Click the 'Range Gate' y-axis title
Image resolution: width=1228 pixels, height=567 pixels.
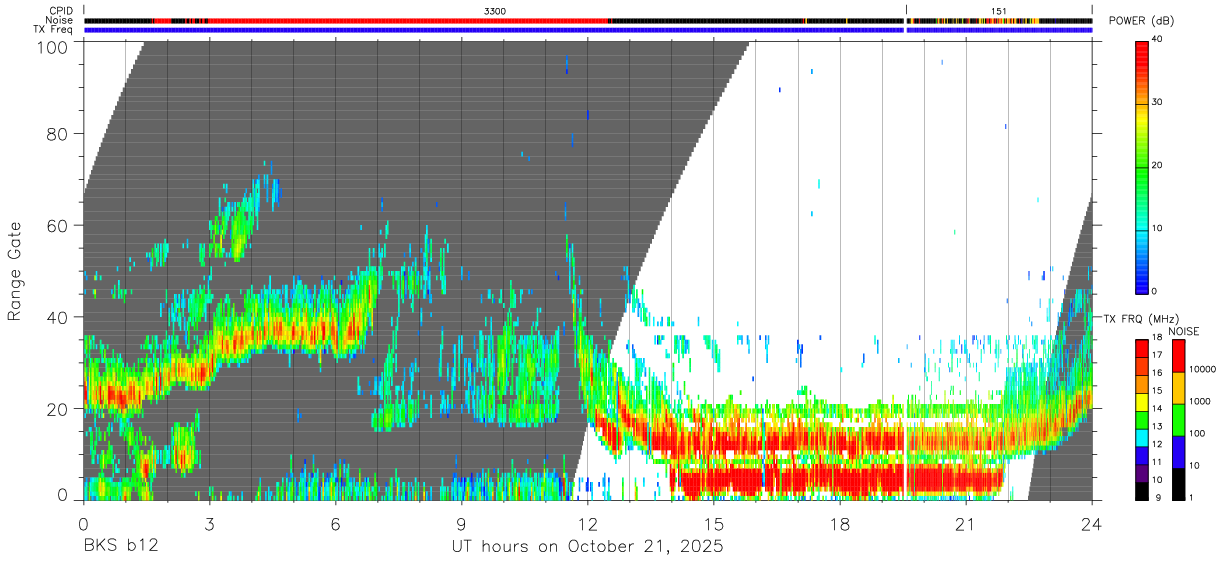[15, 271]
